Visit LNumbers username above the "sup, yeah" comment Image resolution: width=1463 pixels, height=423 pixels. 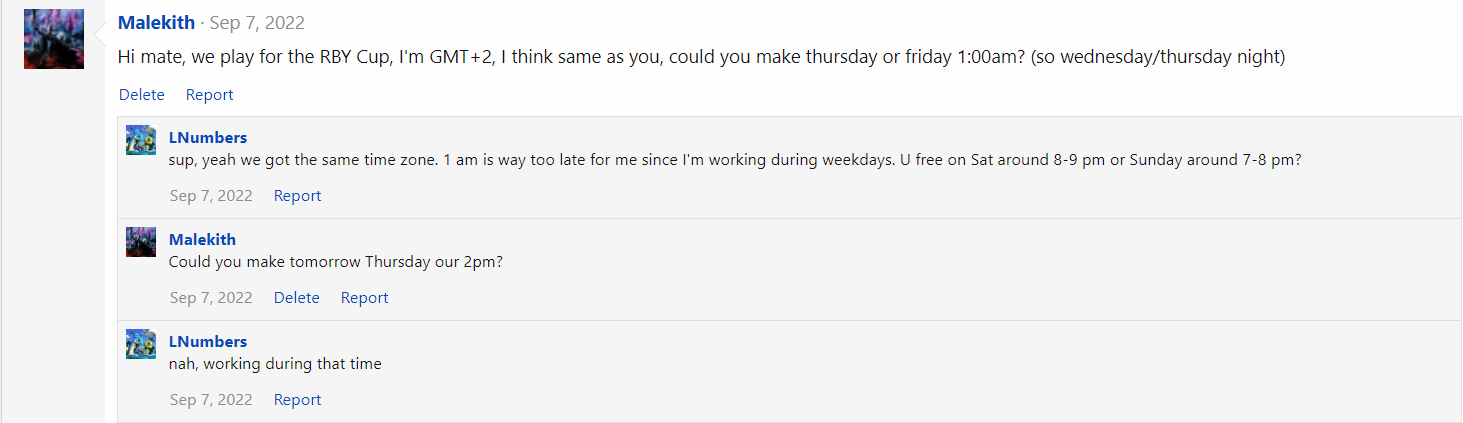click(x=208, y=137)
